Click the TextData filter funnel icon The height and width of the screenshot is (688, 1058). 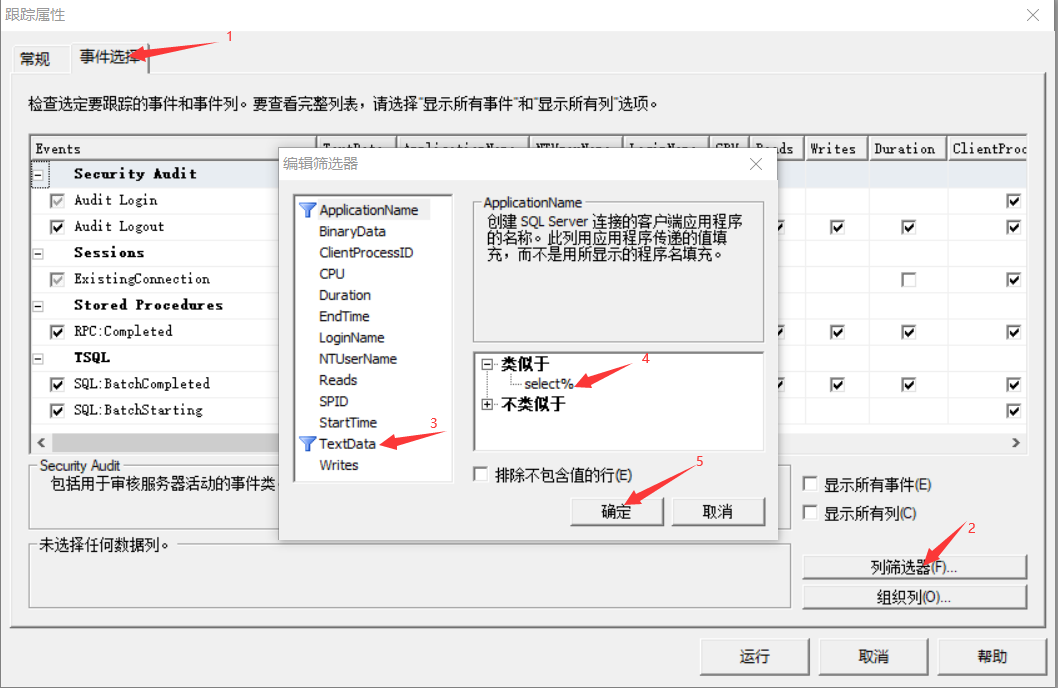308,444
